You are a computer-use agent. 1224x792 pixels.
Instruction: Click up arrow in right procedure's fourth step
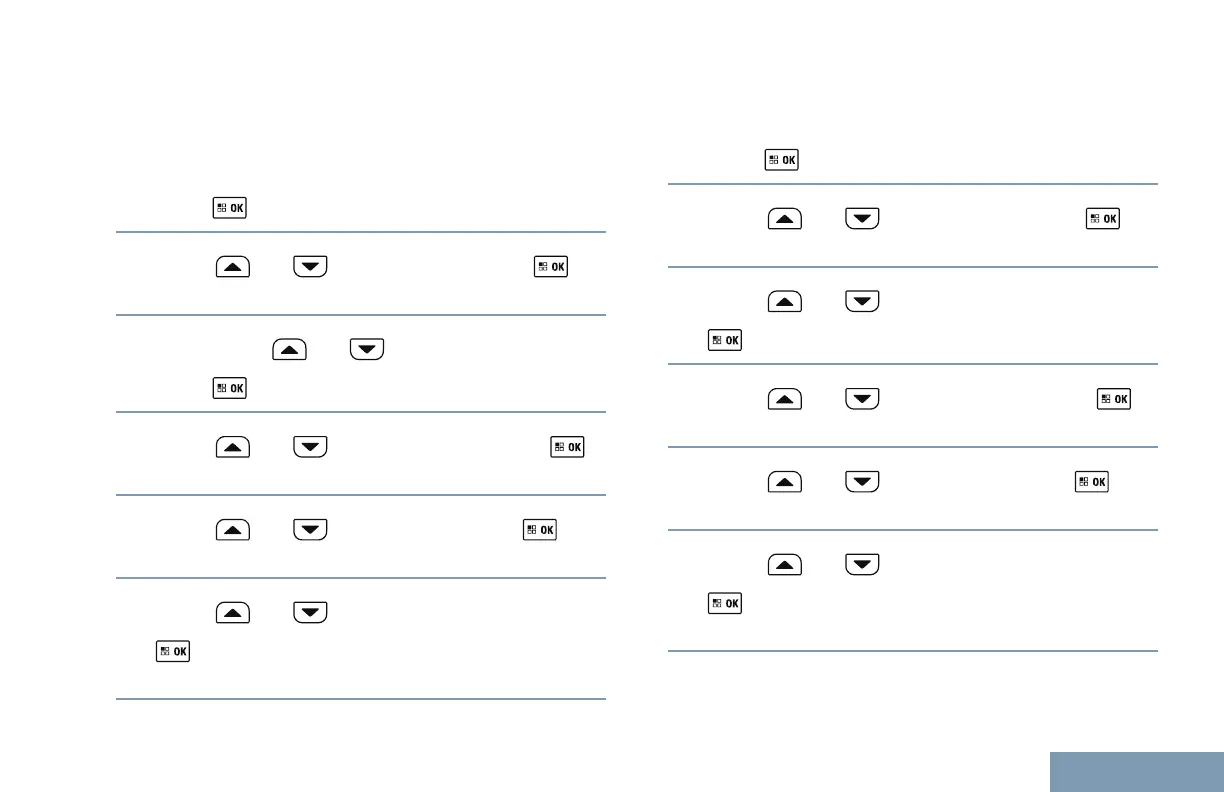pos(785,400)
